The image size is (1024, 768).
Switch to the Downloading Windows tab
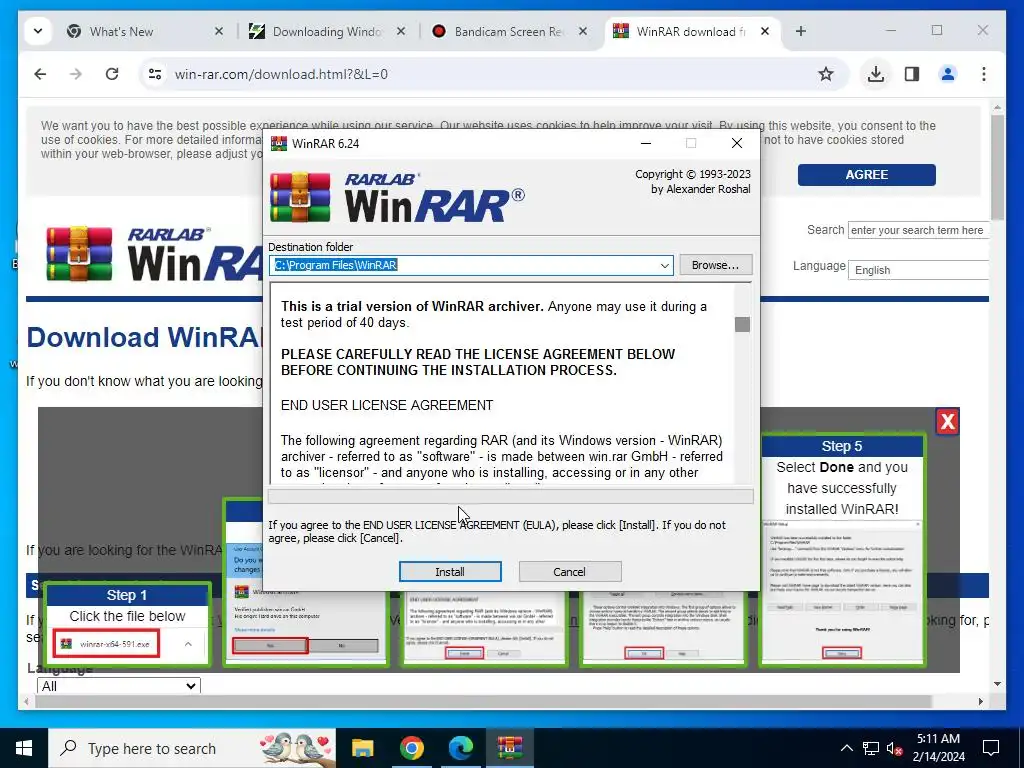[x=327, y=31]
